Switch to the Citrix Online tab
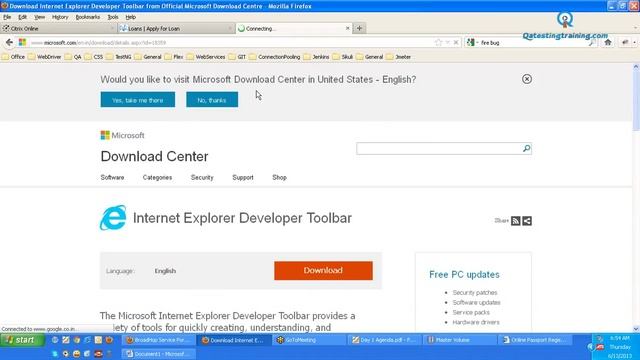The image size is (640, 360). coord(58,29)
